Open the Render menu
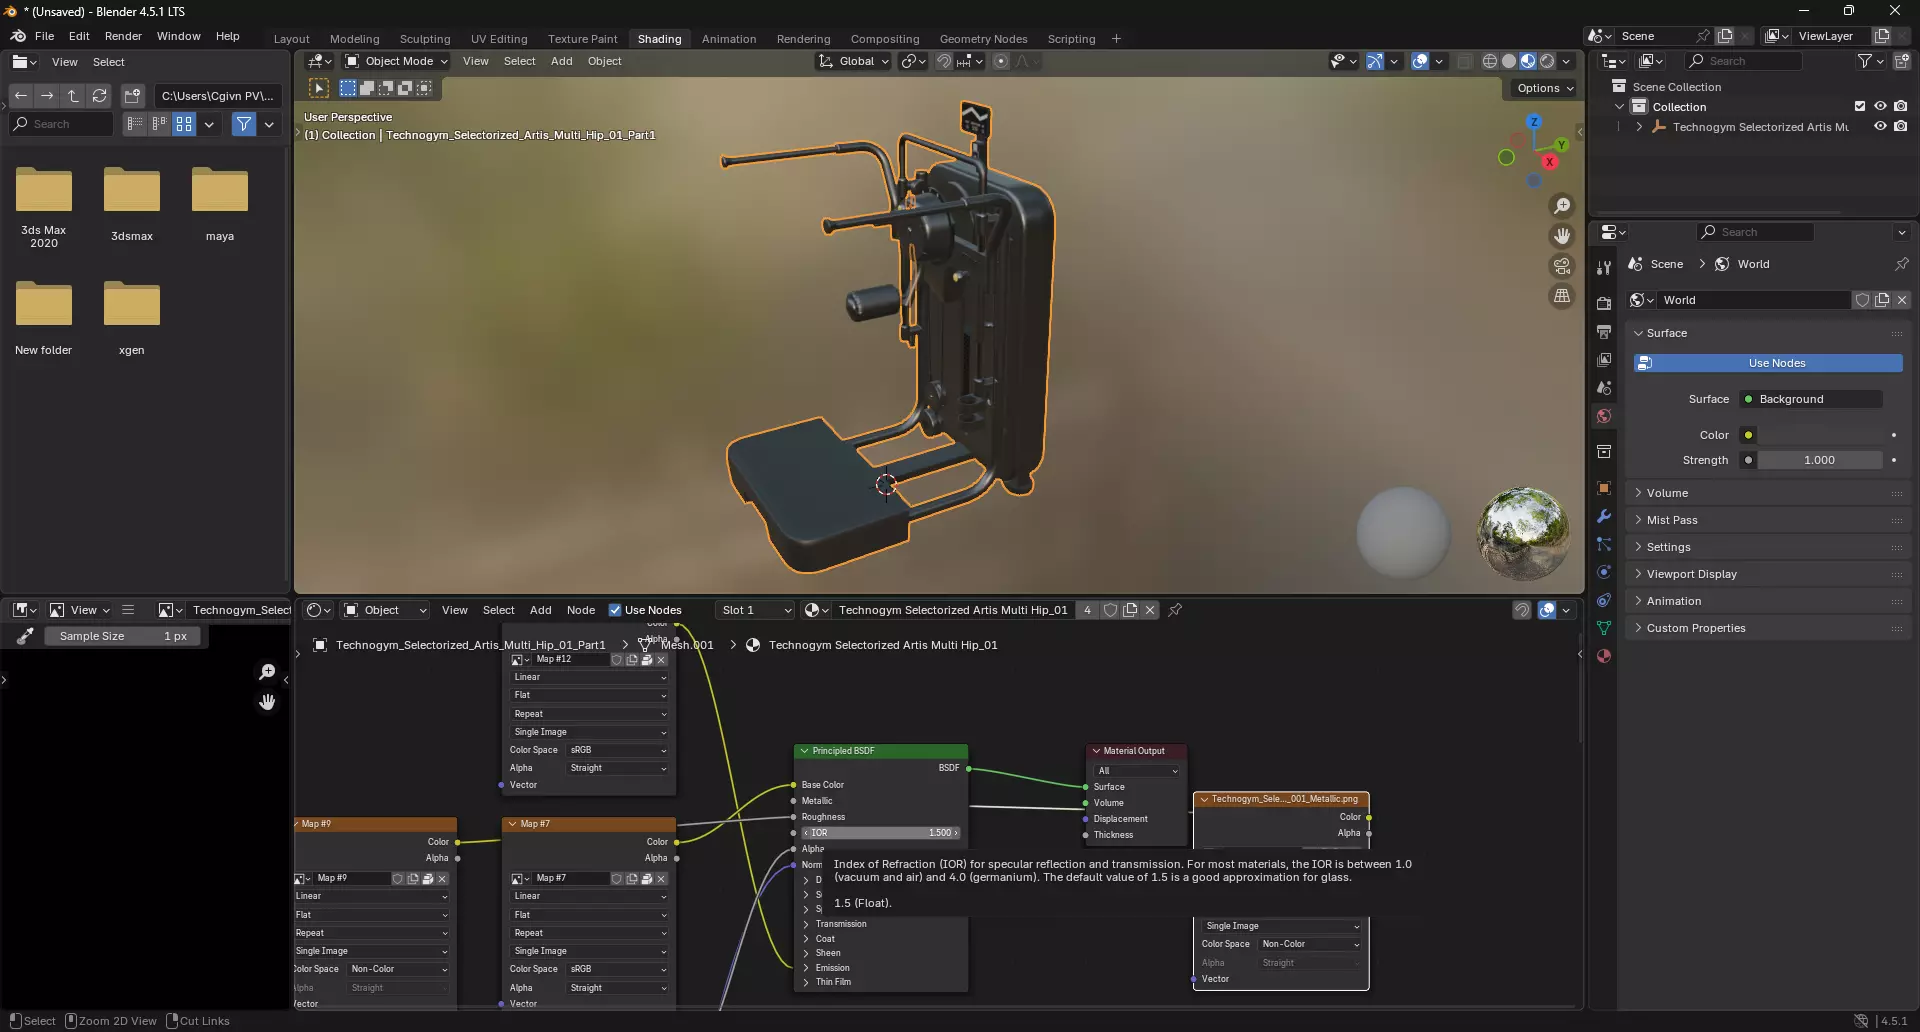1920x1032 pixels. click(x=123, y=36)
